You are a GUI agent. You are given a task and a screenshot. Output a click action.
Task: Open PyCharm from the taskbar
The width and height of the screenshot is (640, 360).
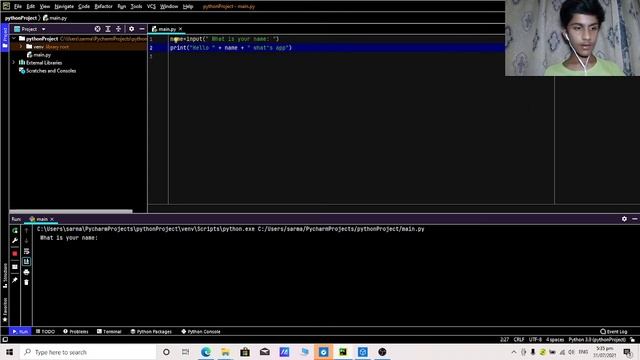tap(343, 352)
